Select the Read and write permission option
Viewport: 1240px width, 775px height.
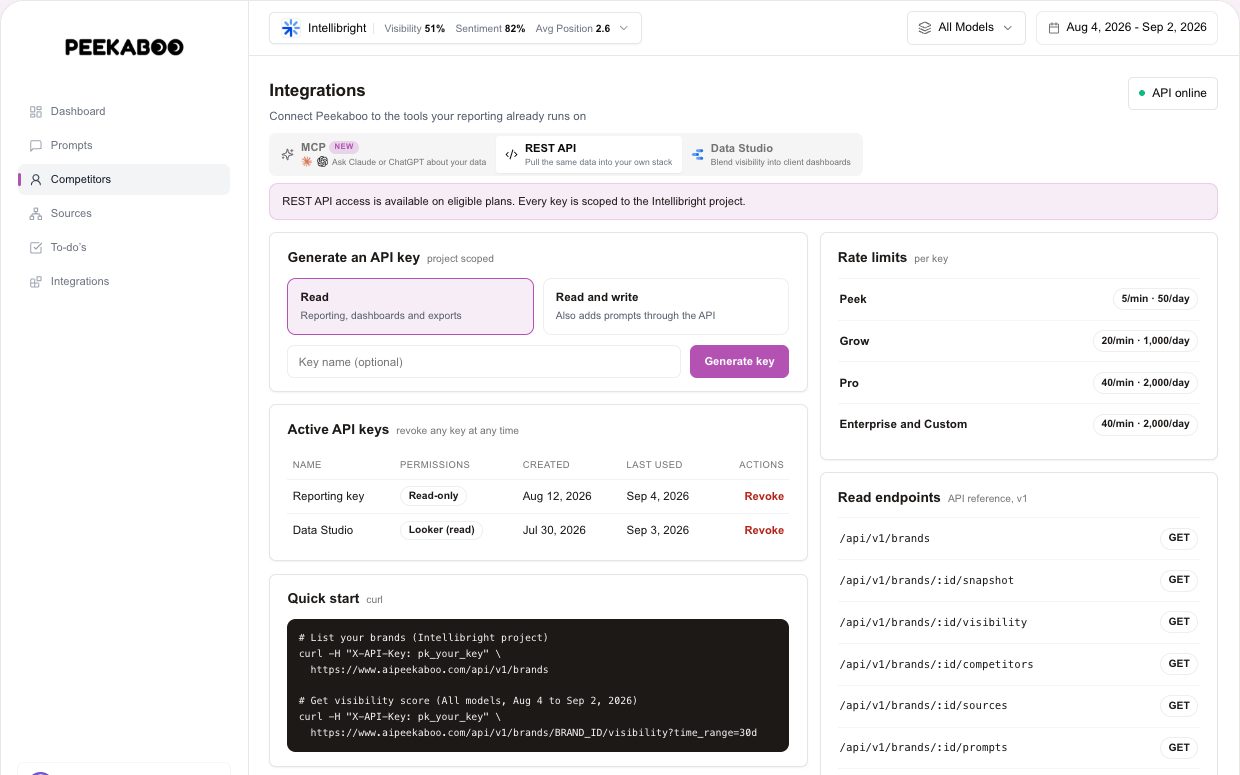click(x=666, y=306)
